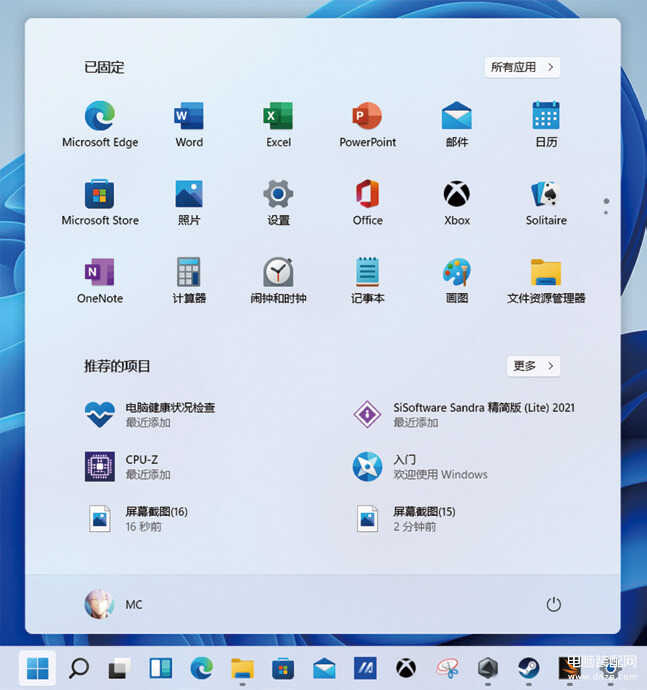Open blue slashed-A app on taskbar
647x690 pixels.
coord(365,668)
